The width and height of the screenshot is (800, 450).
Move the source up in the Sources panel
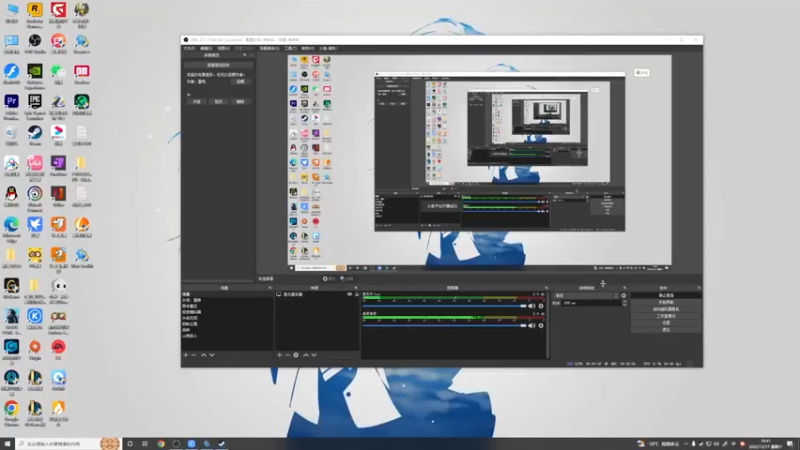tap(306, 355)
